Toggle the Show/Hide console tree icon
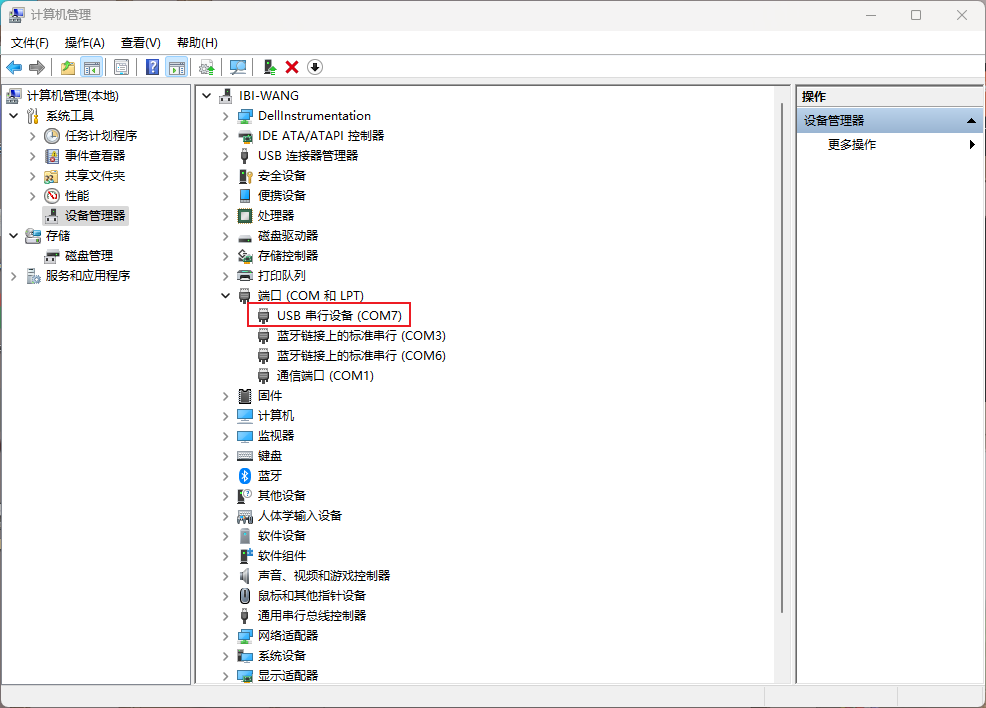This screenshot has width=986, height=708. 92,67
